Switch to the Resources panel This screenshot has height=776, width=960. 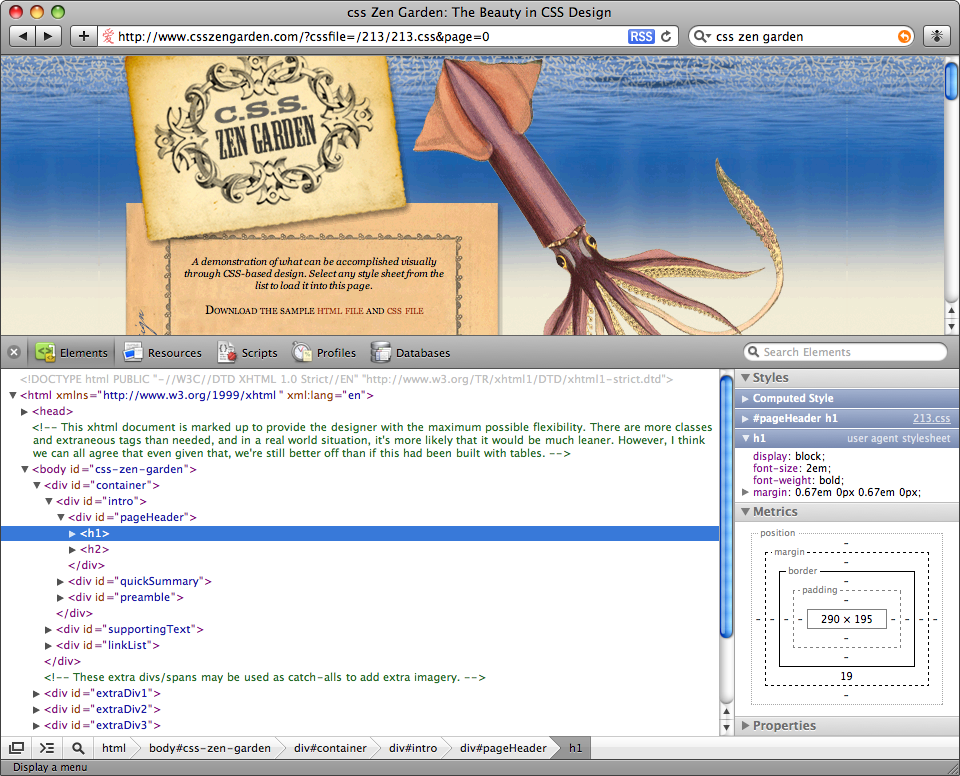162,353
